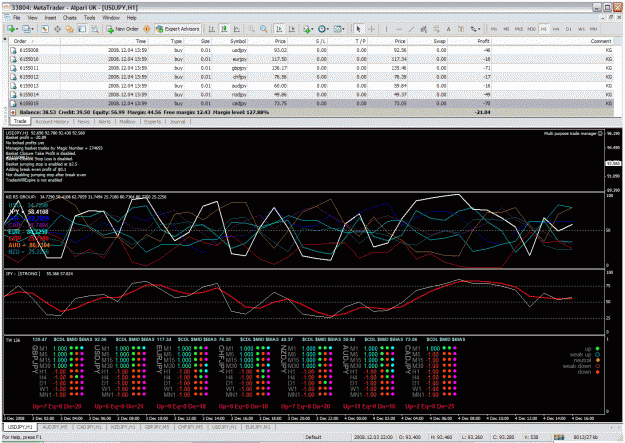Image resolution: width=625 pixels, height=443 pixels.
Task: Toggle chart auto scroll
Action: point(279,29)
